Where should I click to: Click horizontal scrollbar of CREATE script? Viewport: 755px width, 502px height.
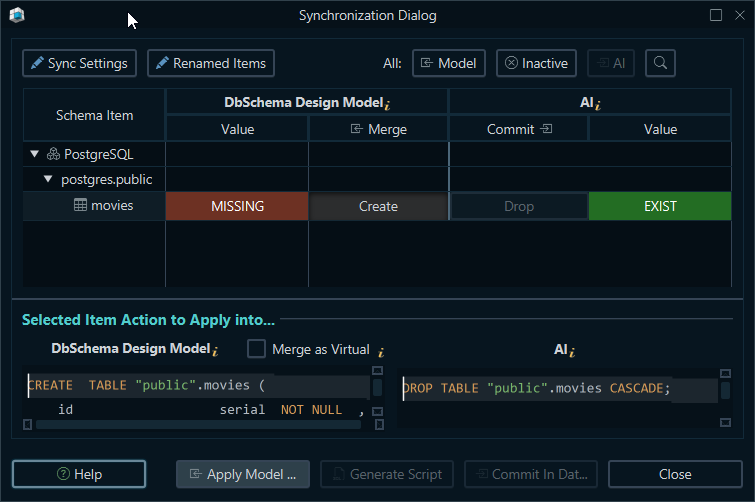pos(198,425)
